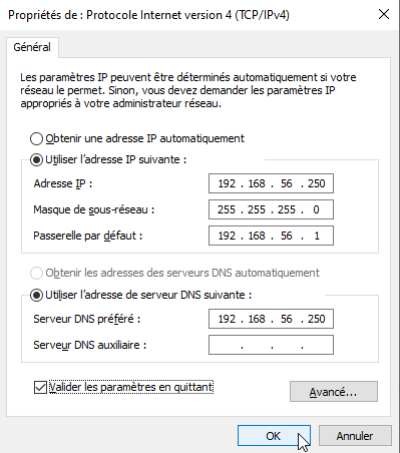Screen dimensions: 400x453
Task: Open the Avancé... settings
Action: [x=334, y=392]
